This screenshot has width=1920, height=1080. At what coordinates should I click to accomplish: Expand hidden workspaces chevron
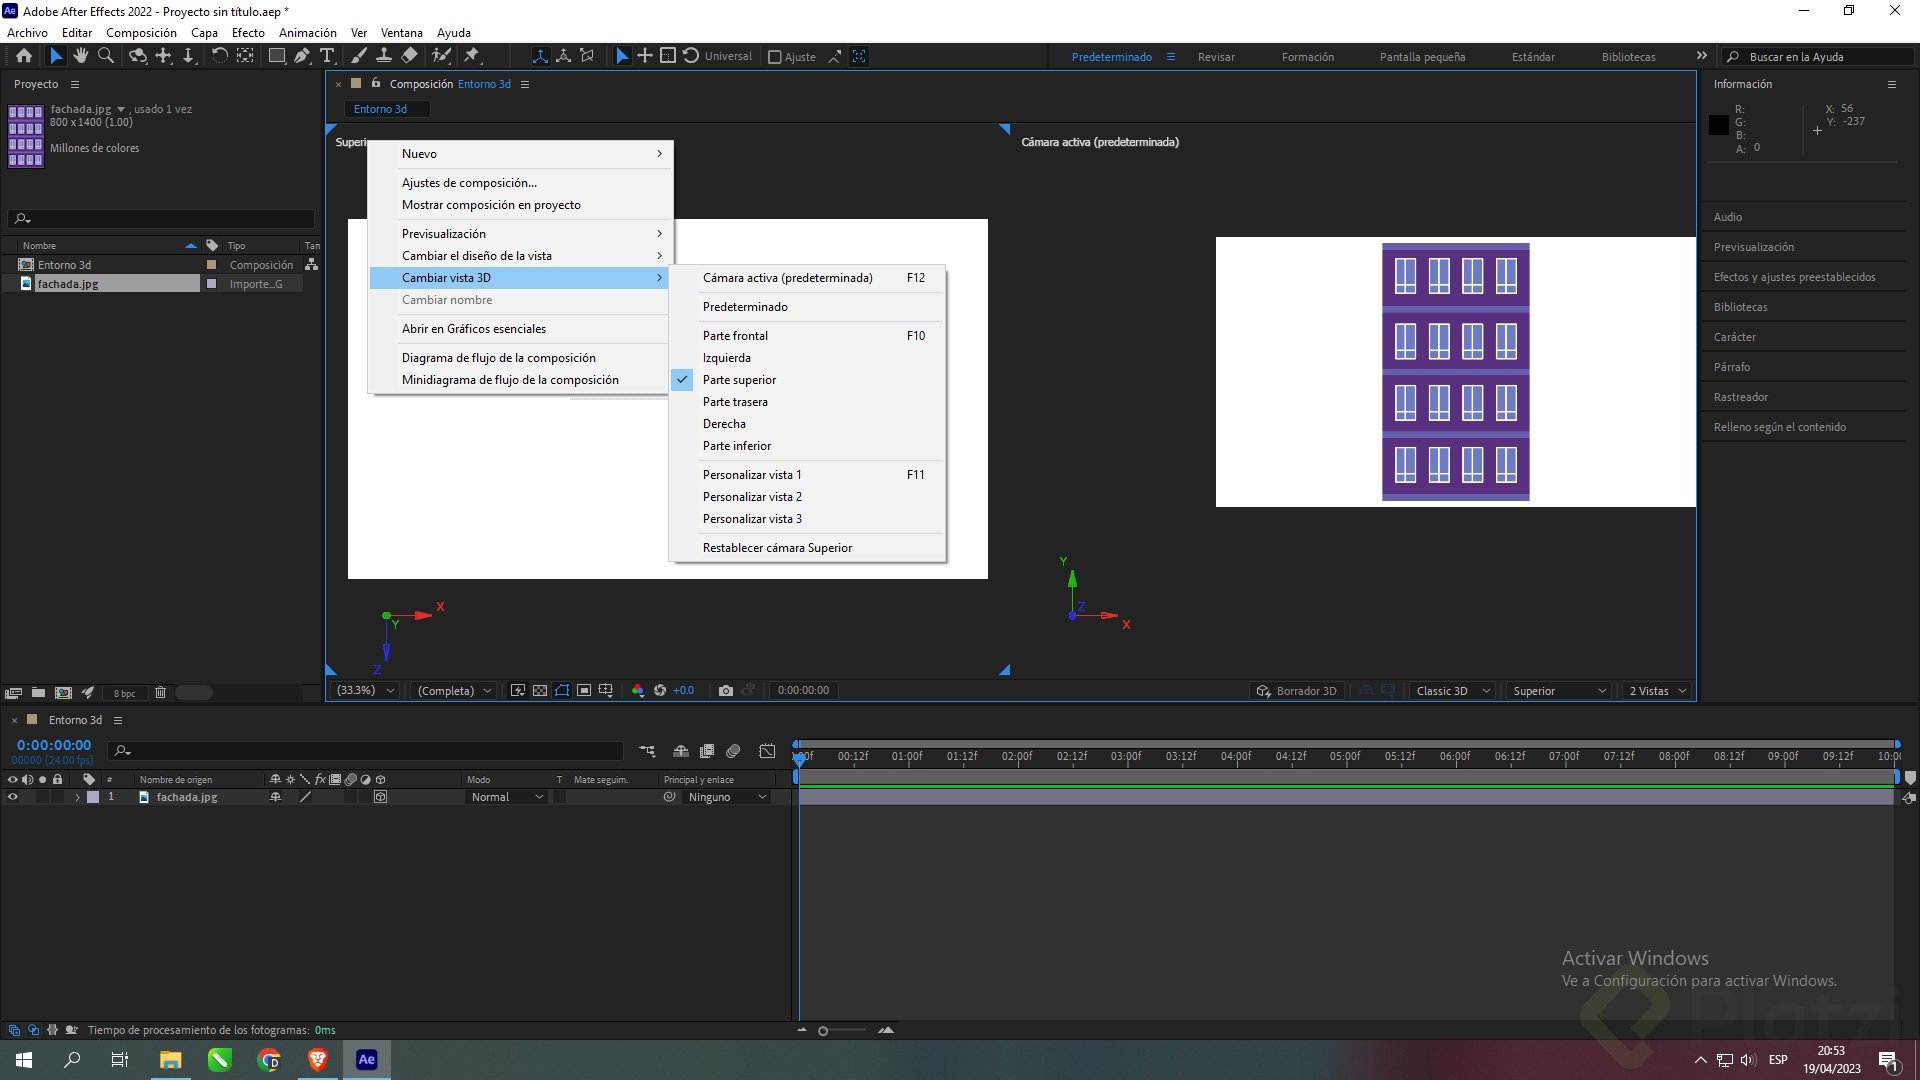click(1702, 56)
